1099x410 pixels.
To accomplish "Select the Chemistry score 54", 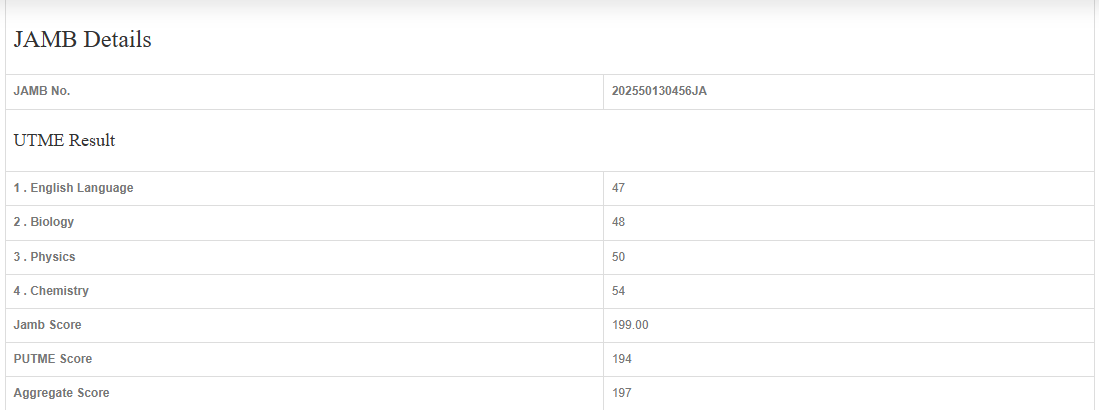I will click(x=619, y=291).
